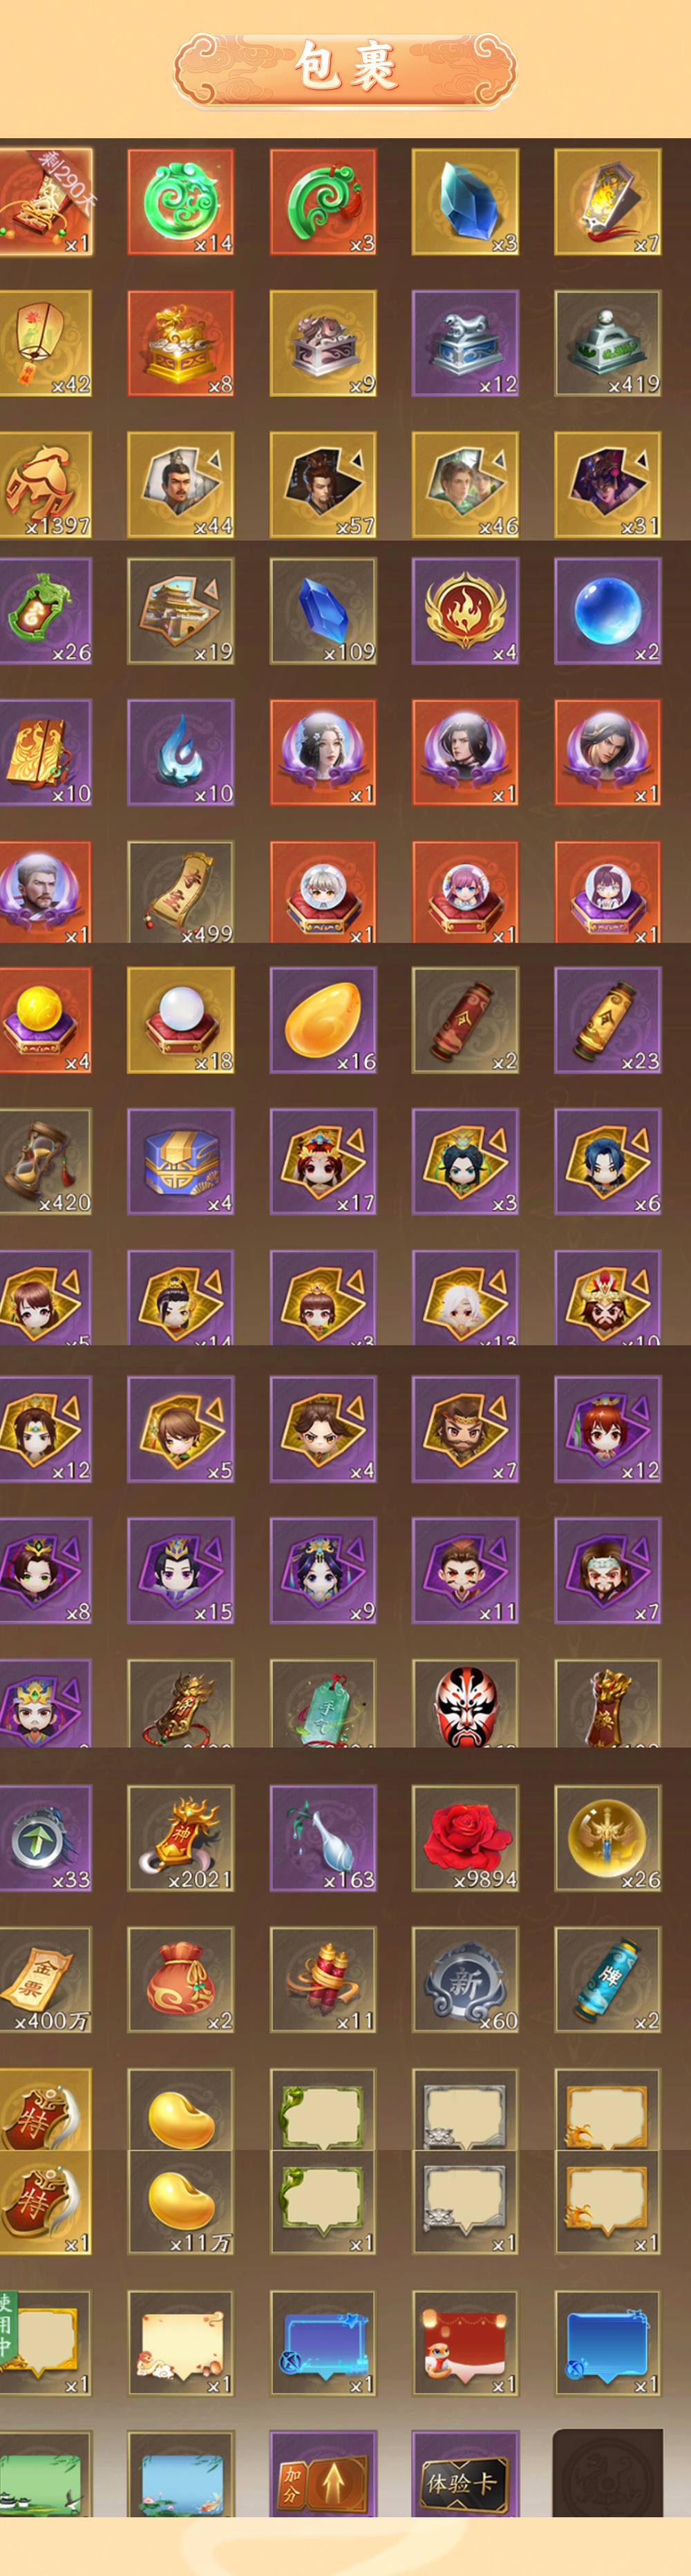Image resolution: width=691 pixels, height=2576 pixels.
Task: Select the sky lantern item x42
Action: tap(45, 343)
